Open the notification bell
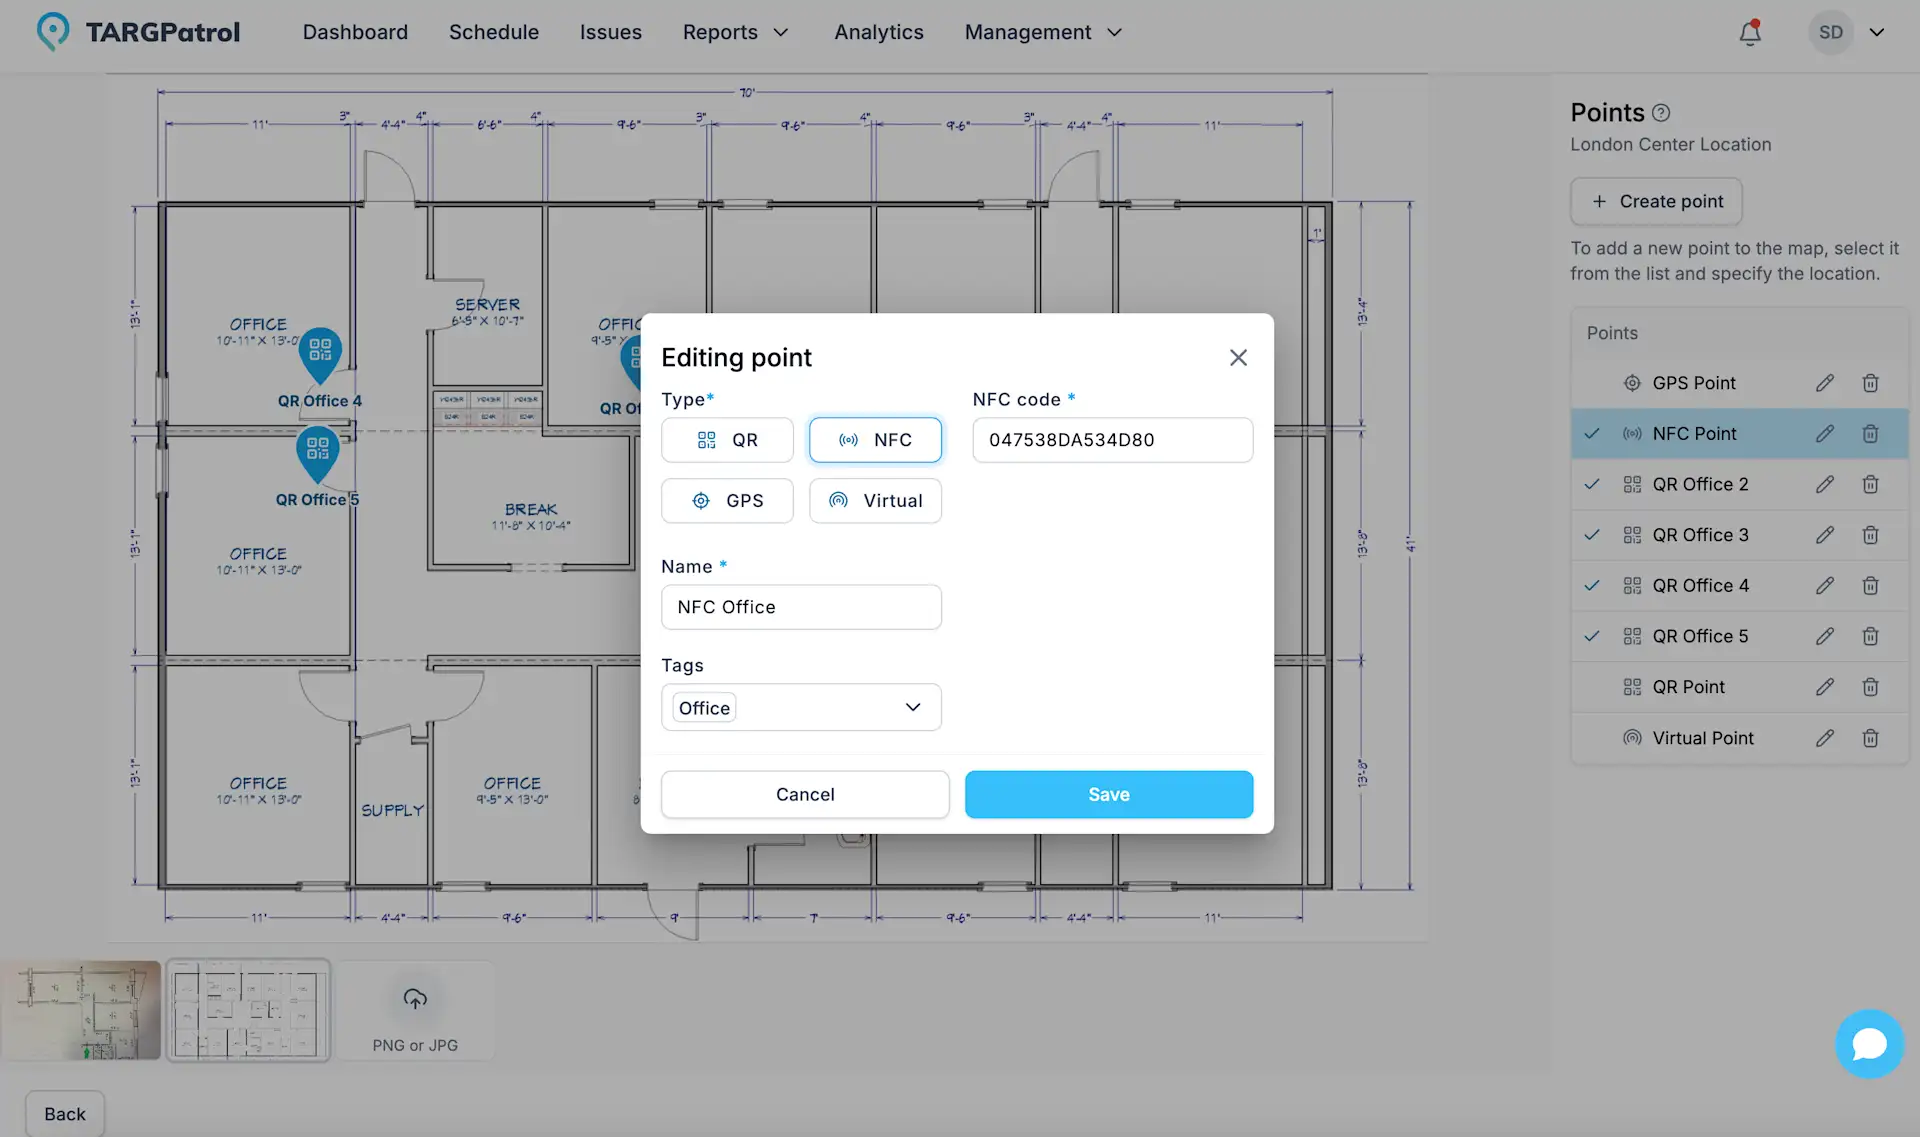This screenshot has width=1920, height=1137. click(x=1750, y=32)
